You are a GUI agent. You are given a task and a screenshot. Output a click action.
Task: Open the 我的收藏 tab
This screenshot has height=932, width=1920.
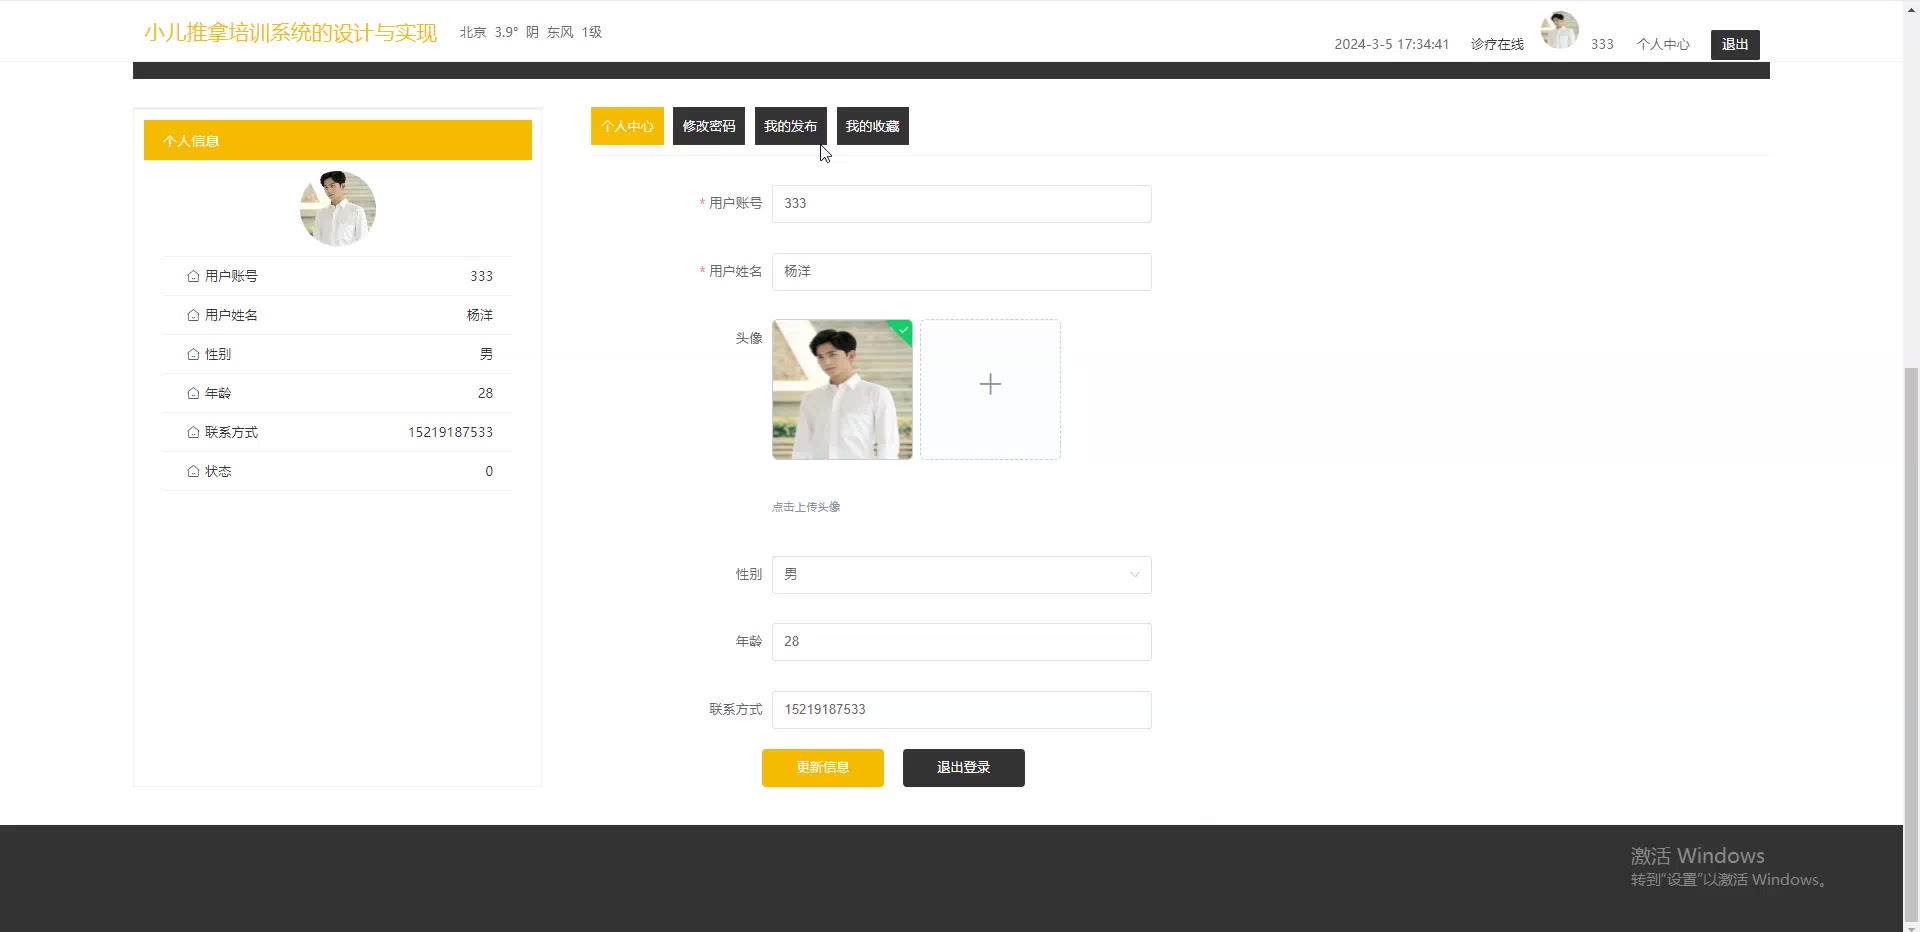click(x=872, y=126)
